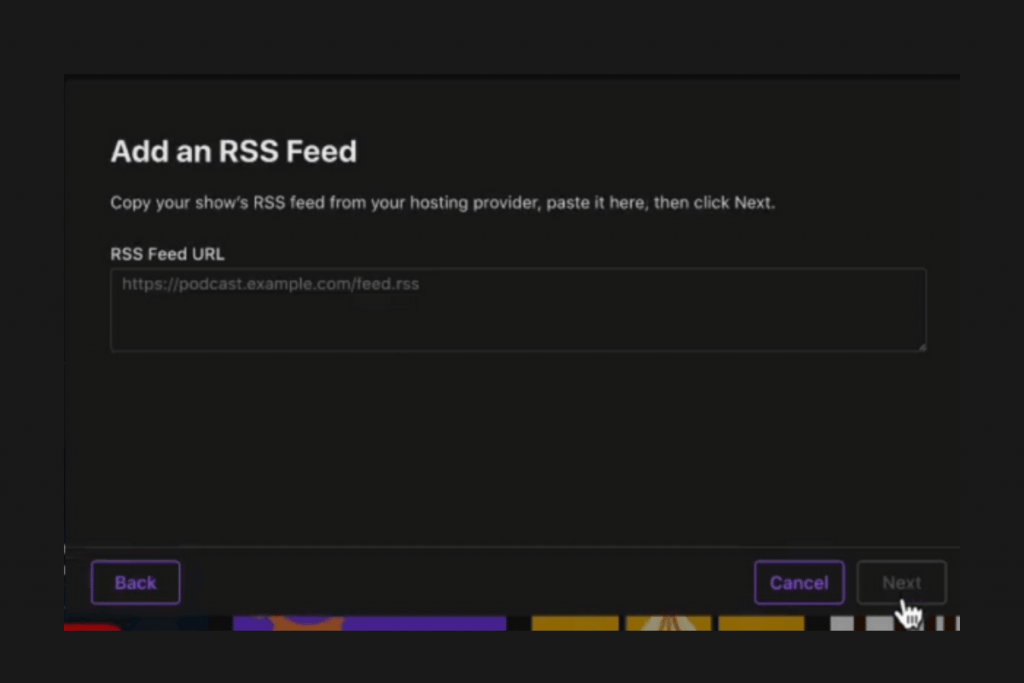Viewport: 1024px width, 683px height.
Task: Focus the RSS Feed URL text box
Action: click(x=518, y=318)
